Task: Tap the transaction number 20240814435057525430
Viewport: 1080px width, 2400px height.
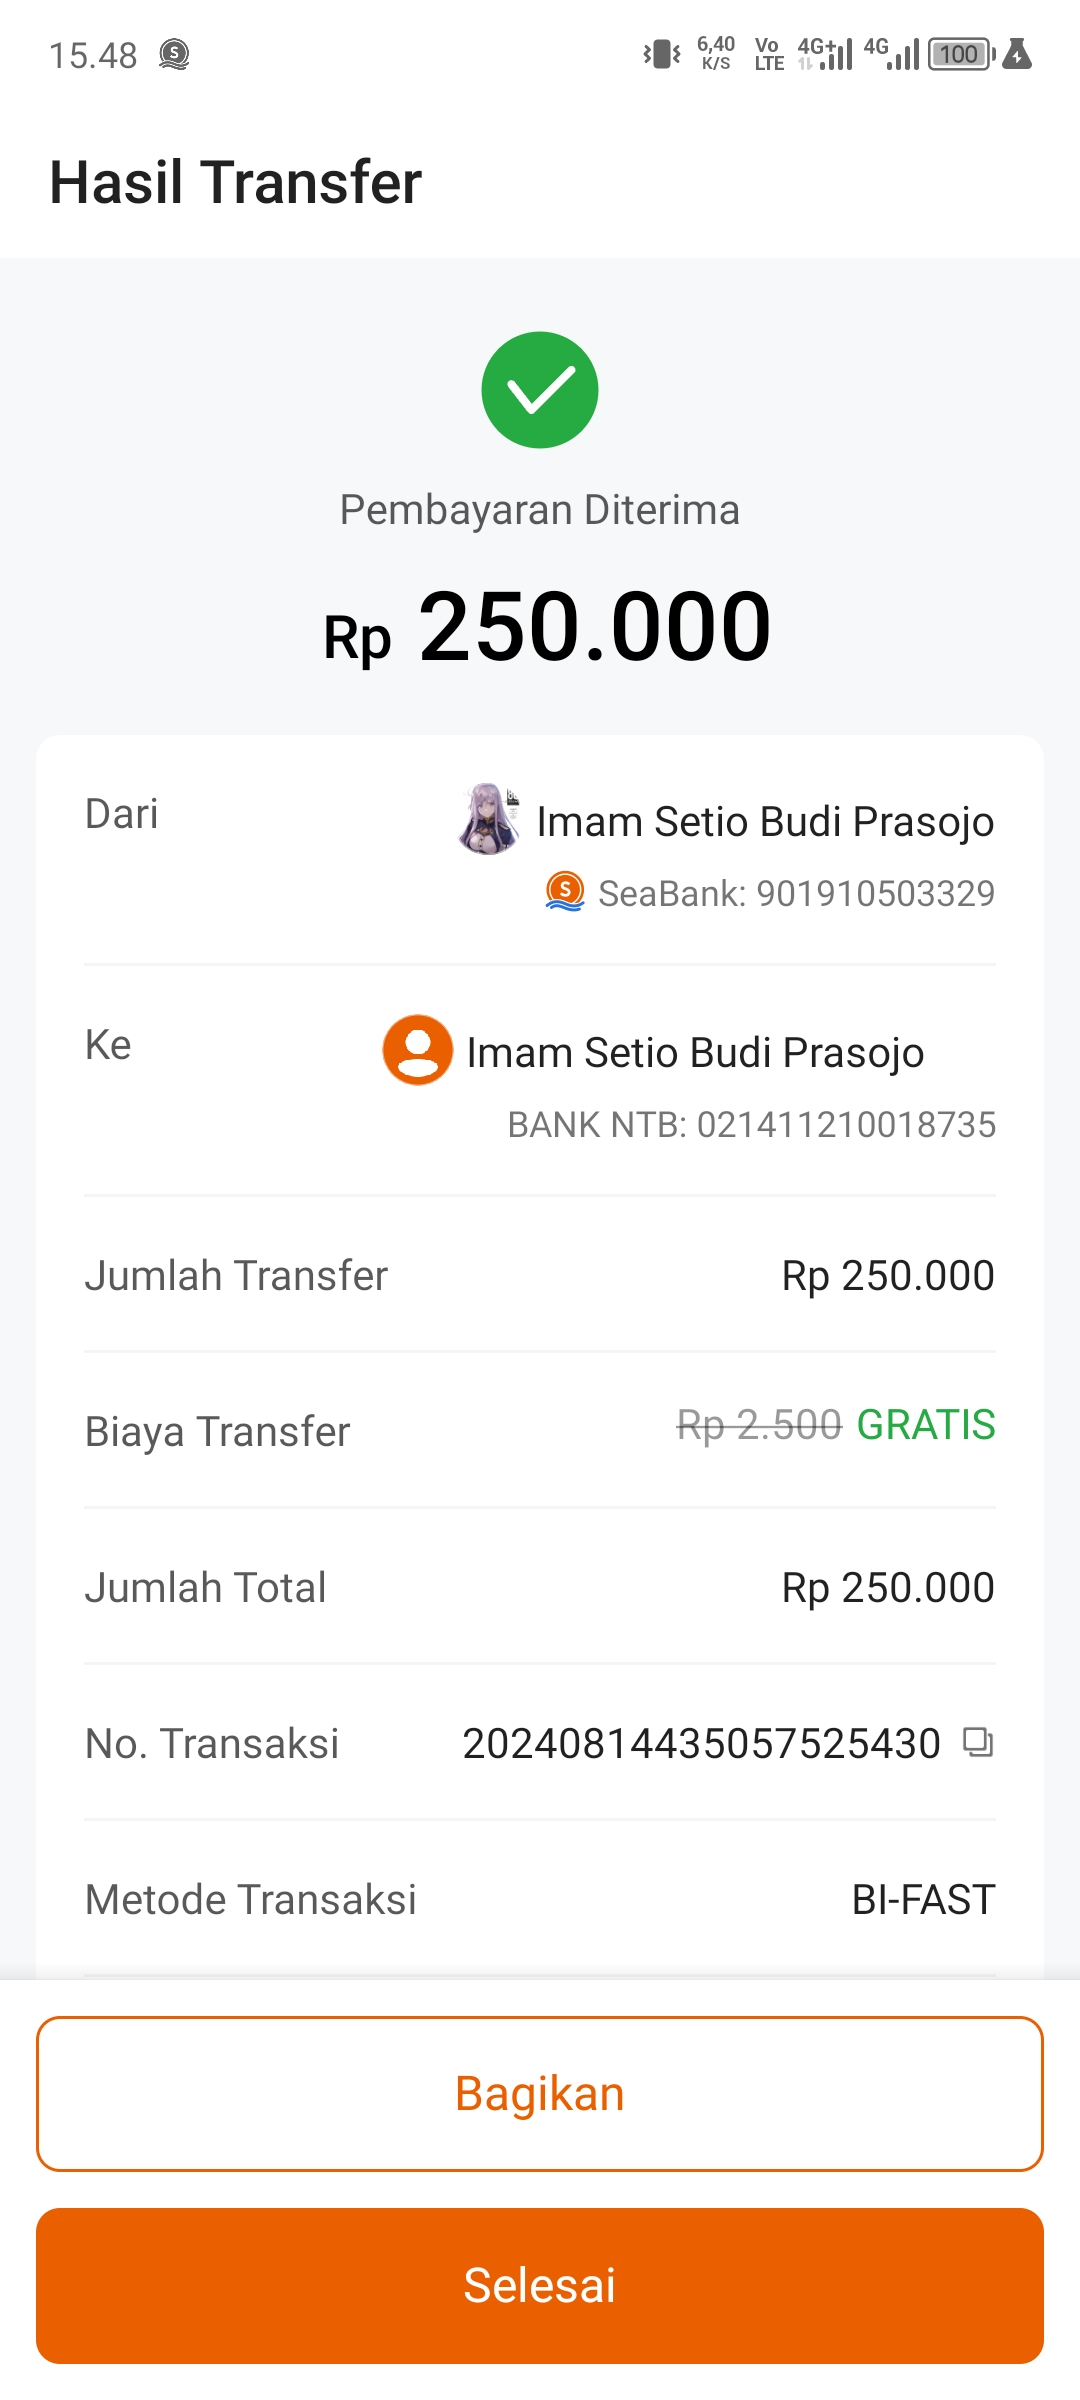Action: coord(701,1744)
